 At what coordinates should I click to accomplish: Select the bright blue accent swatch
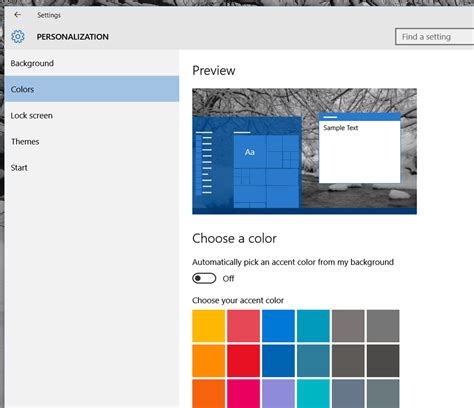[278, 326]
